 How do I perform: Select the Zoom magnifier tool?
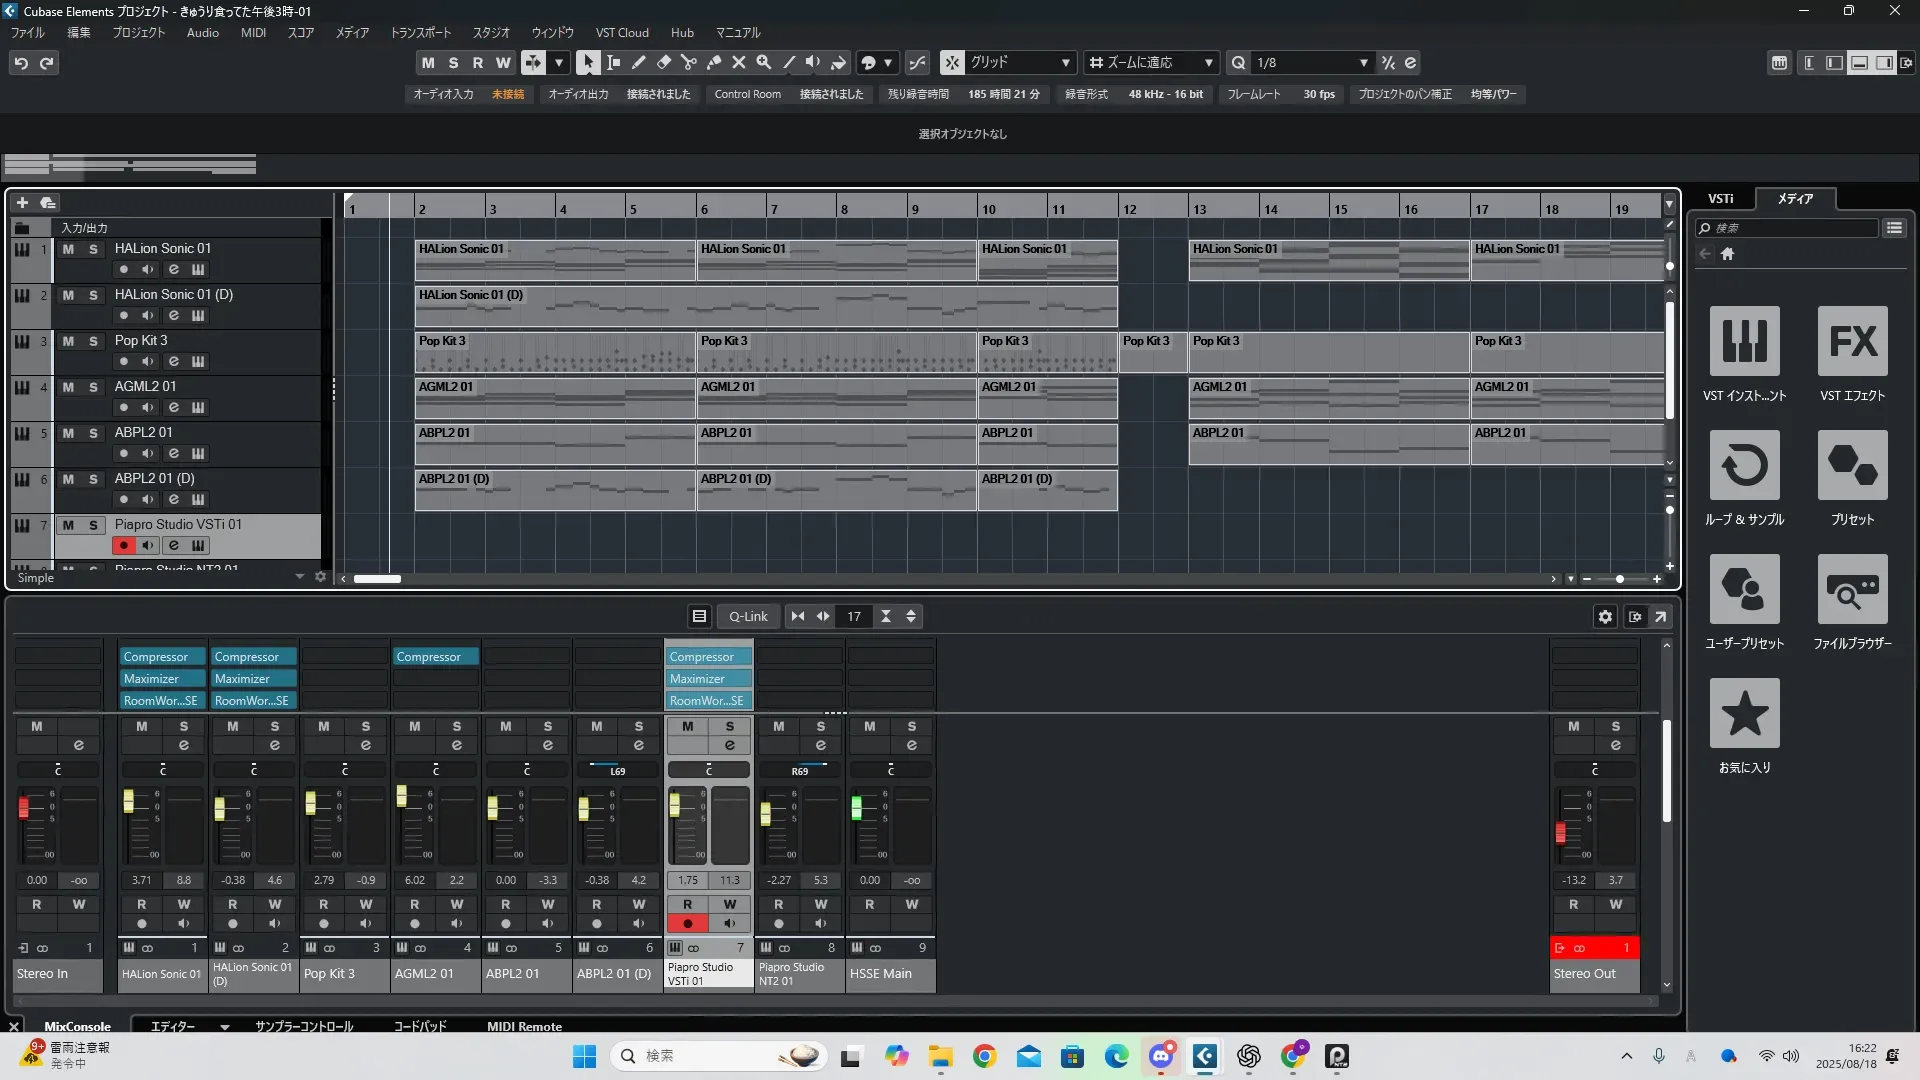[x=763, y=62]
